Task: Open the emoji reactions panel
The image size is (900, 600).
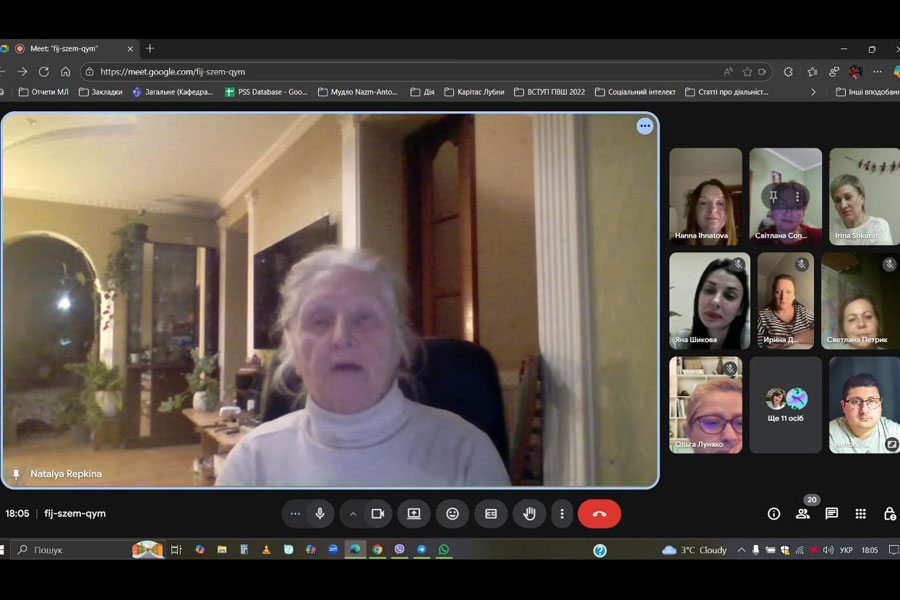Action: [x=452, y=514]
